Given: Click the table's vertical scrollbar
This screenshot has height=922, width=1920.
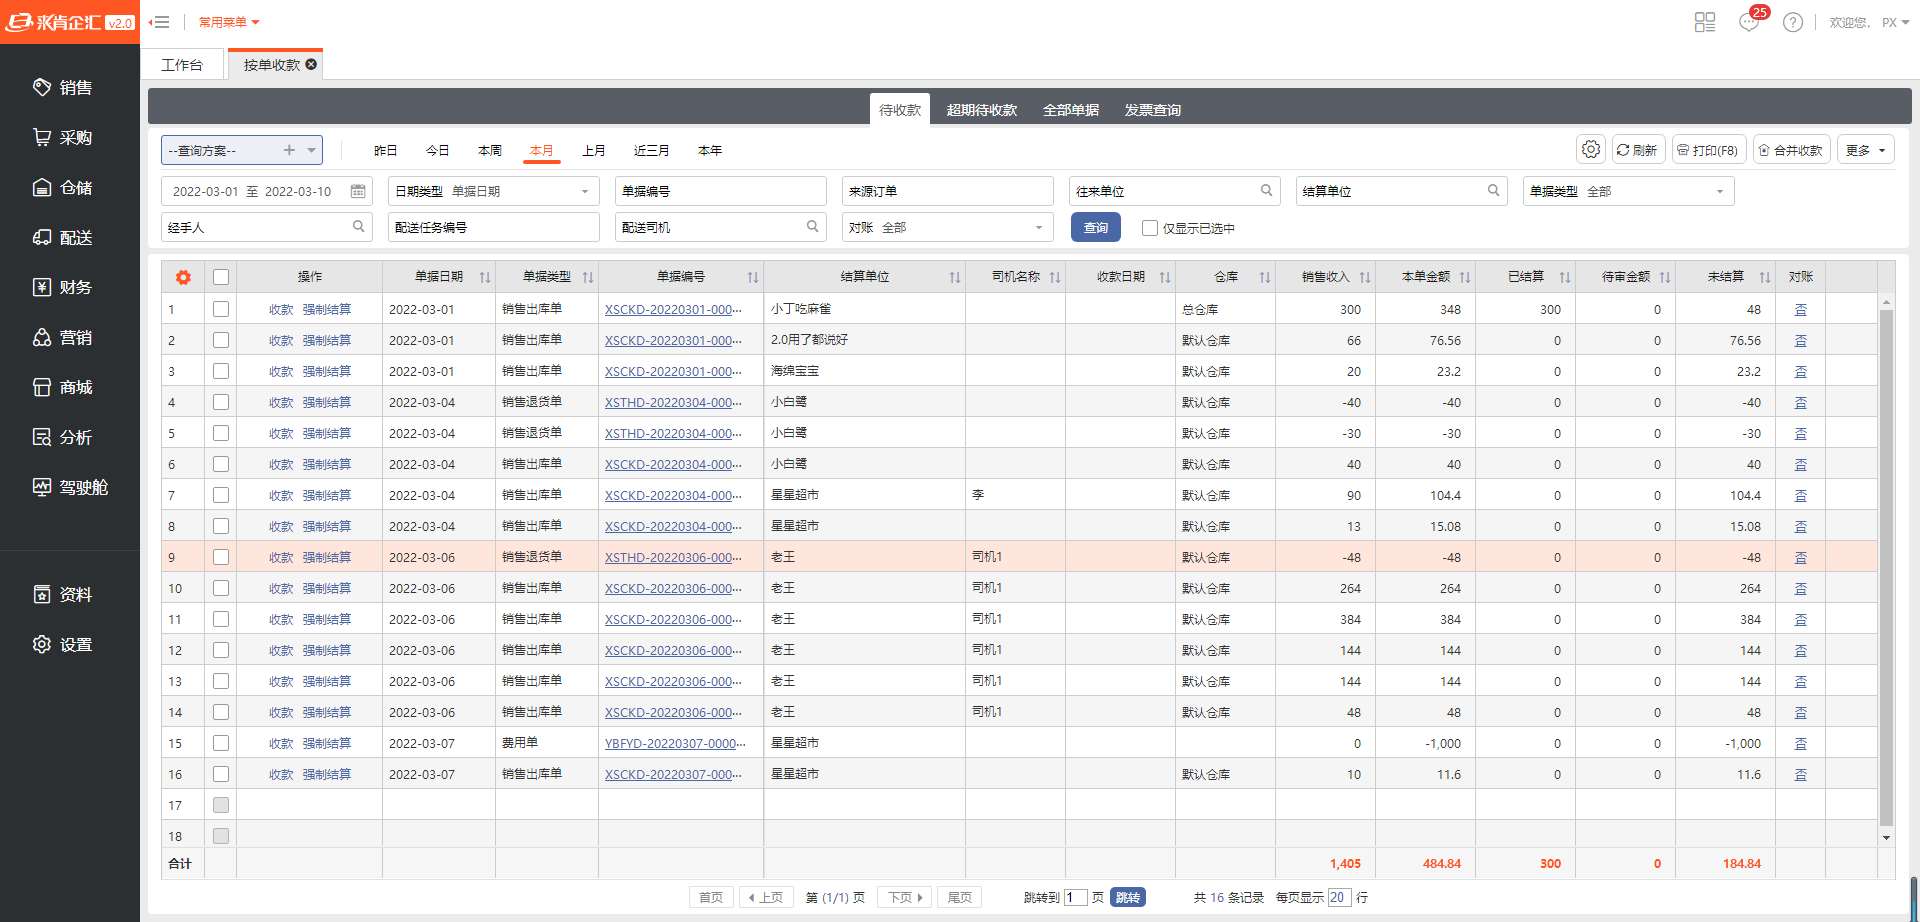Looking at the screenshot, I should pos(1886,565).
